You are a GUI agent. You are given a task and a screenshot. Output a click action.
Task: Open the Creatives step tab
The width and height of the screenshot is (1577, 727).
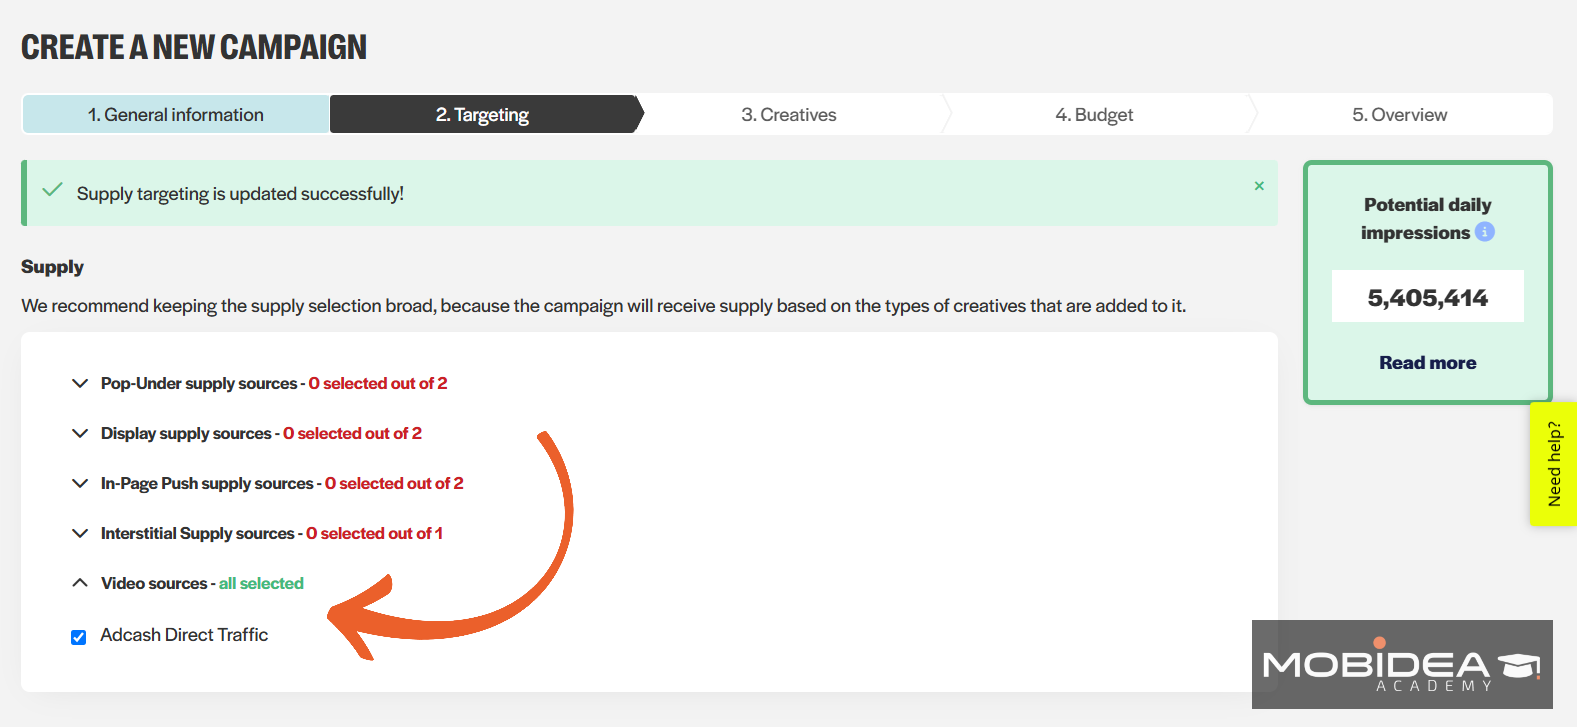pos(789,114)
